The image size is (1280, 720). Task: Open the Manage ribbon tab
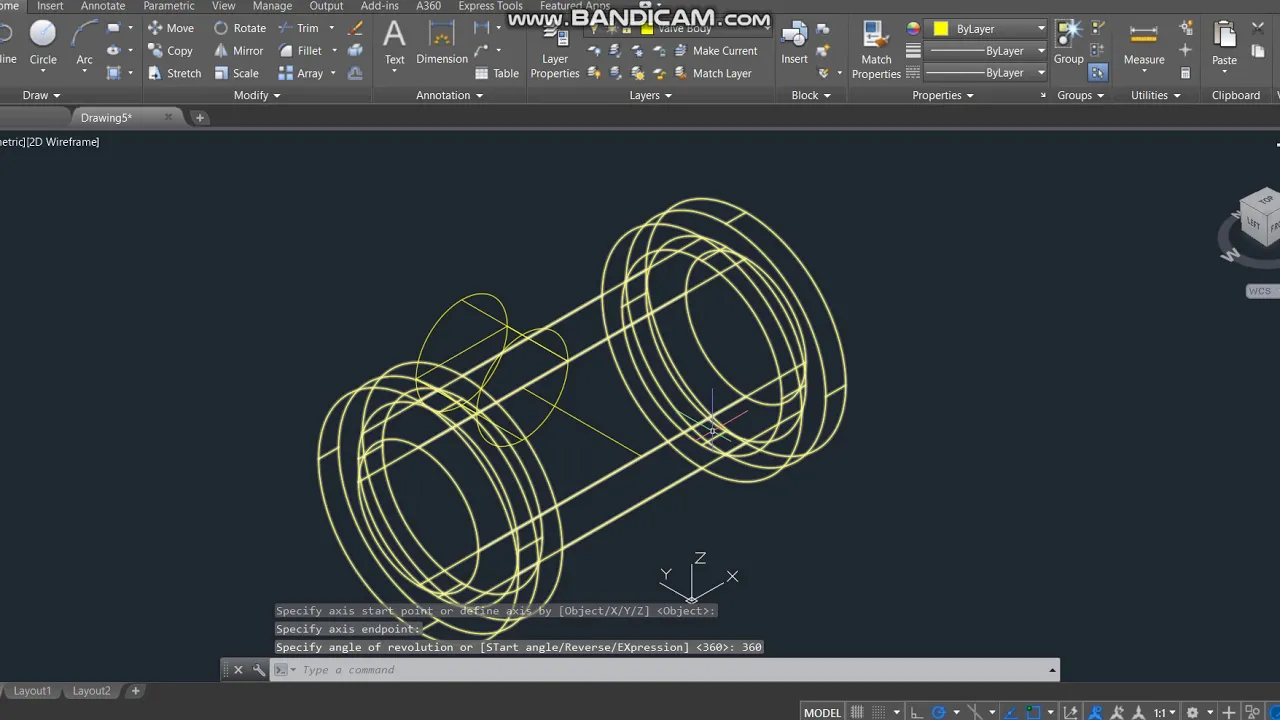pyautogui.click(x=272, y=6)
